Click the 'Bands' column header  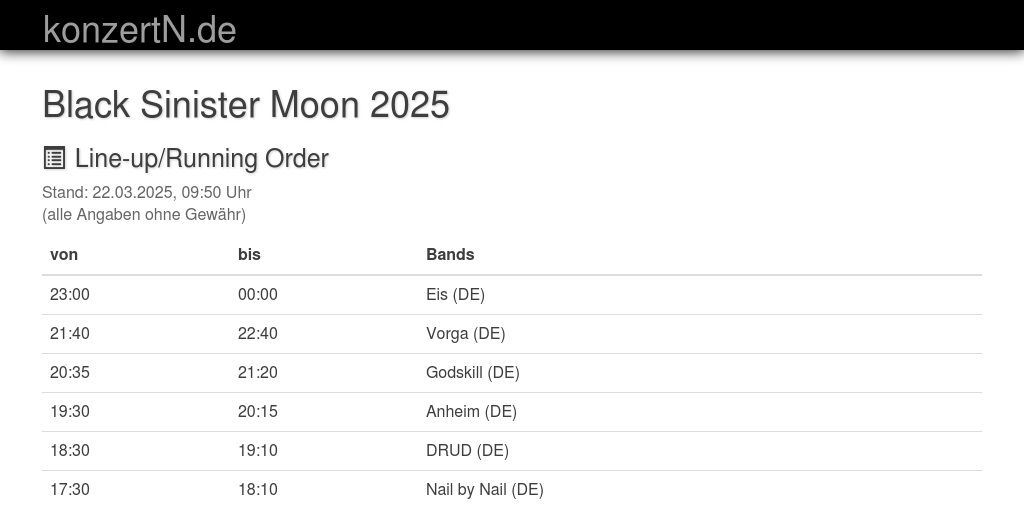(x=450, y=254)
